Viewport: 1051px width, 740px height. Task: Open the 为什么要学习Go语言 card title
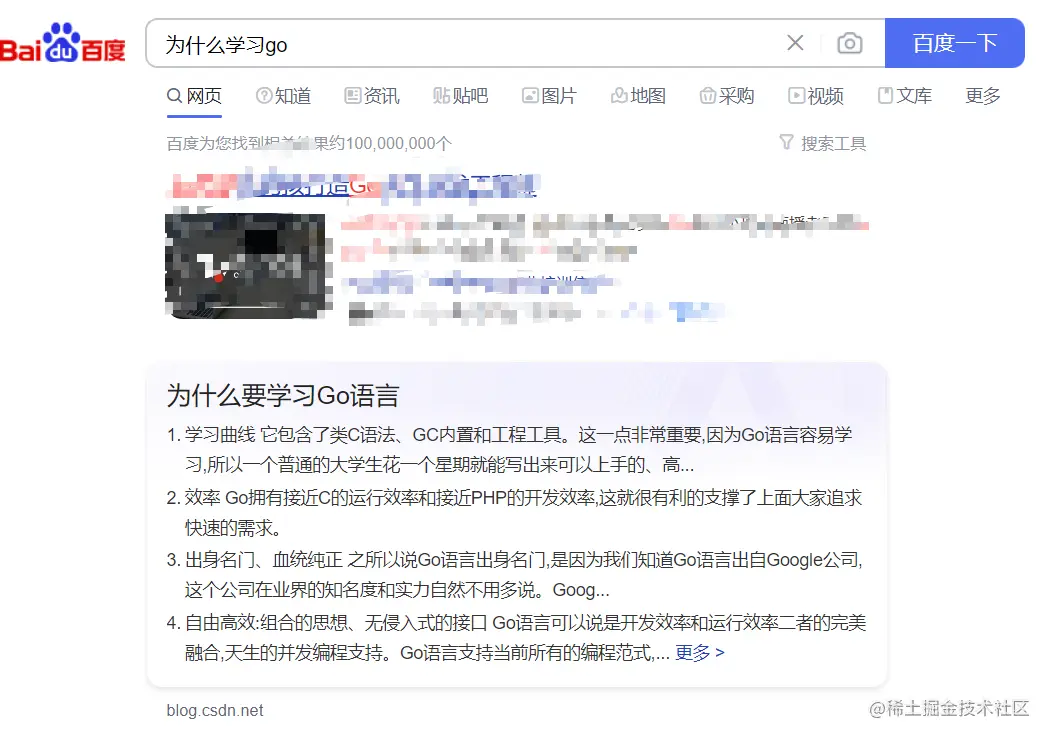[x=282, y=395]
